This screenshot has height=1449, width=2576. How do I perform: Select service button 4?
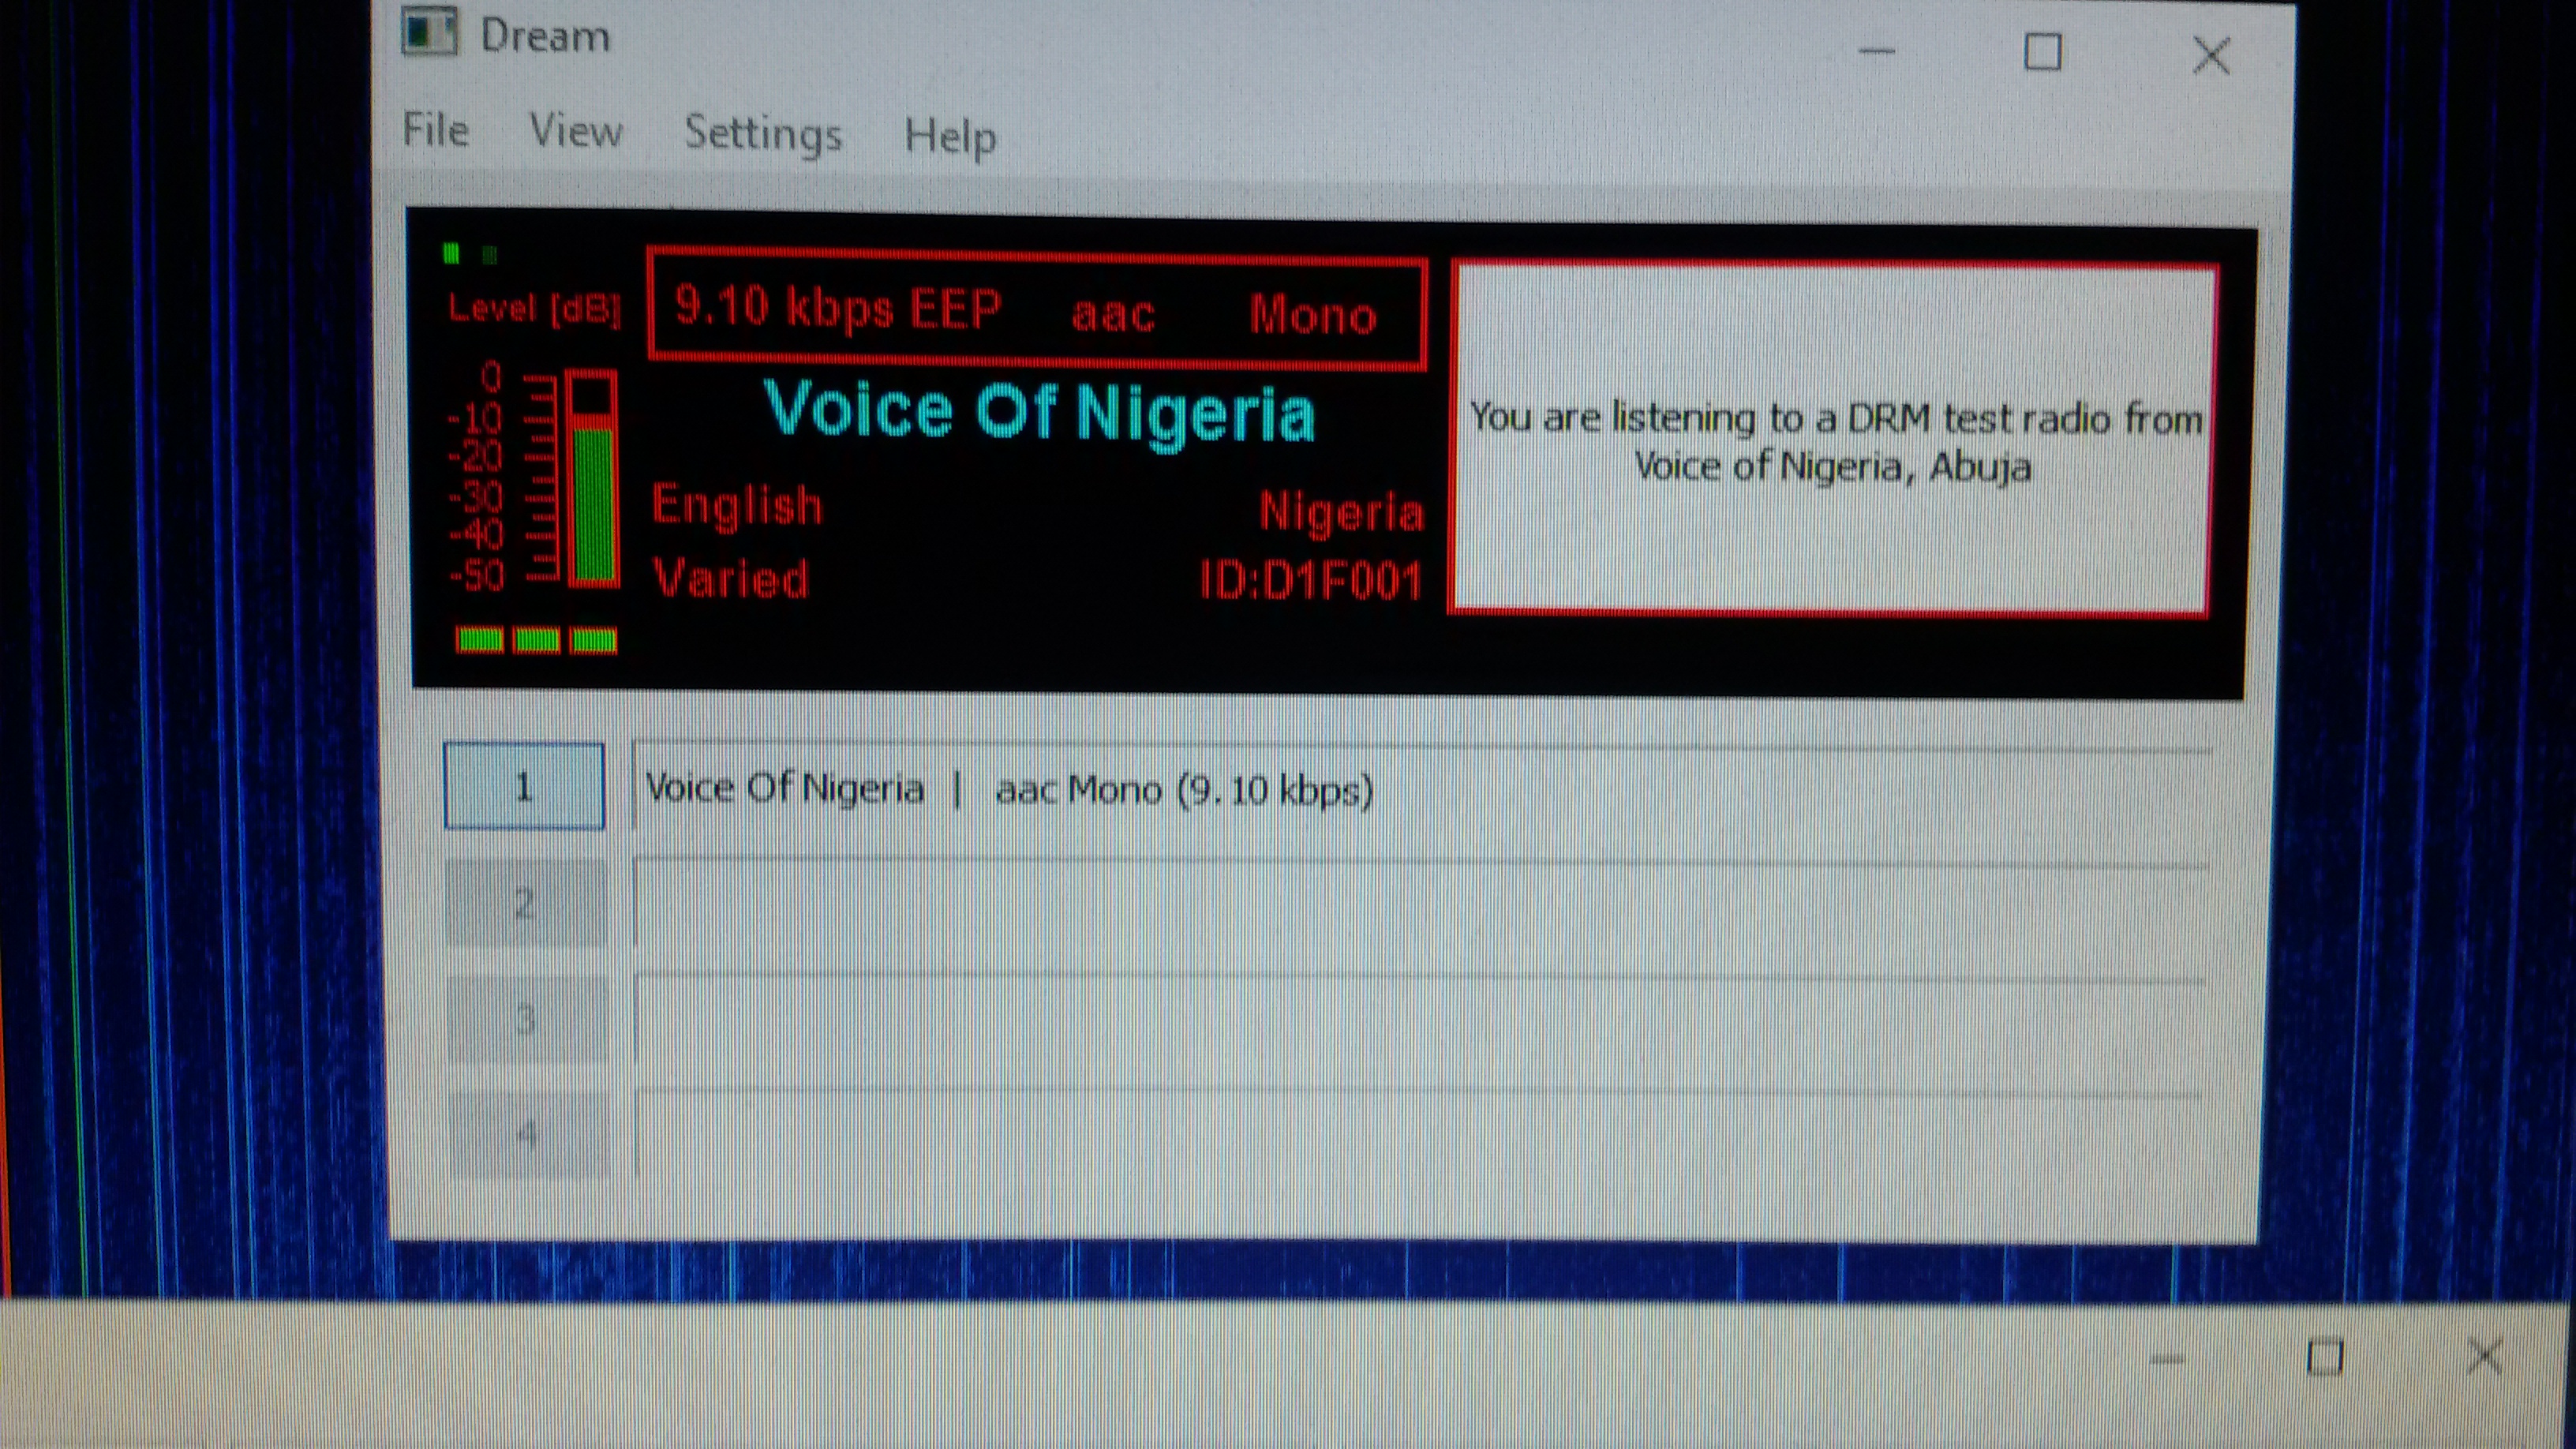click(528, 1134)
